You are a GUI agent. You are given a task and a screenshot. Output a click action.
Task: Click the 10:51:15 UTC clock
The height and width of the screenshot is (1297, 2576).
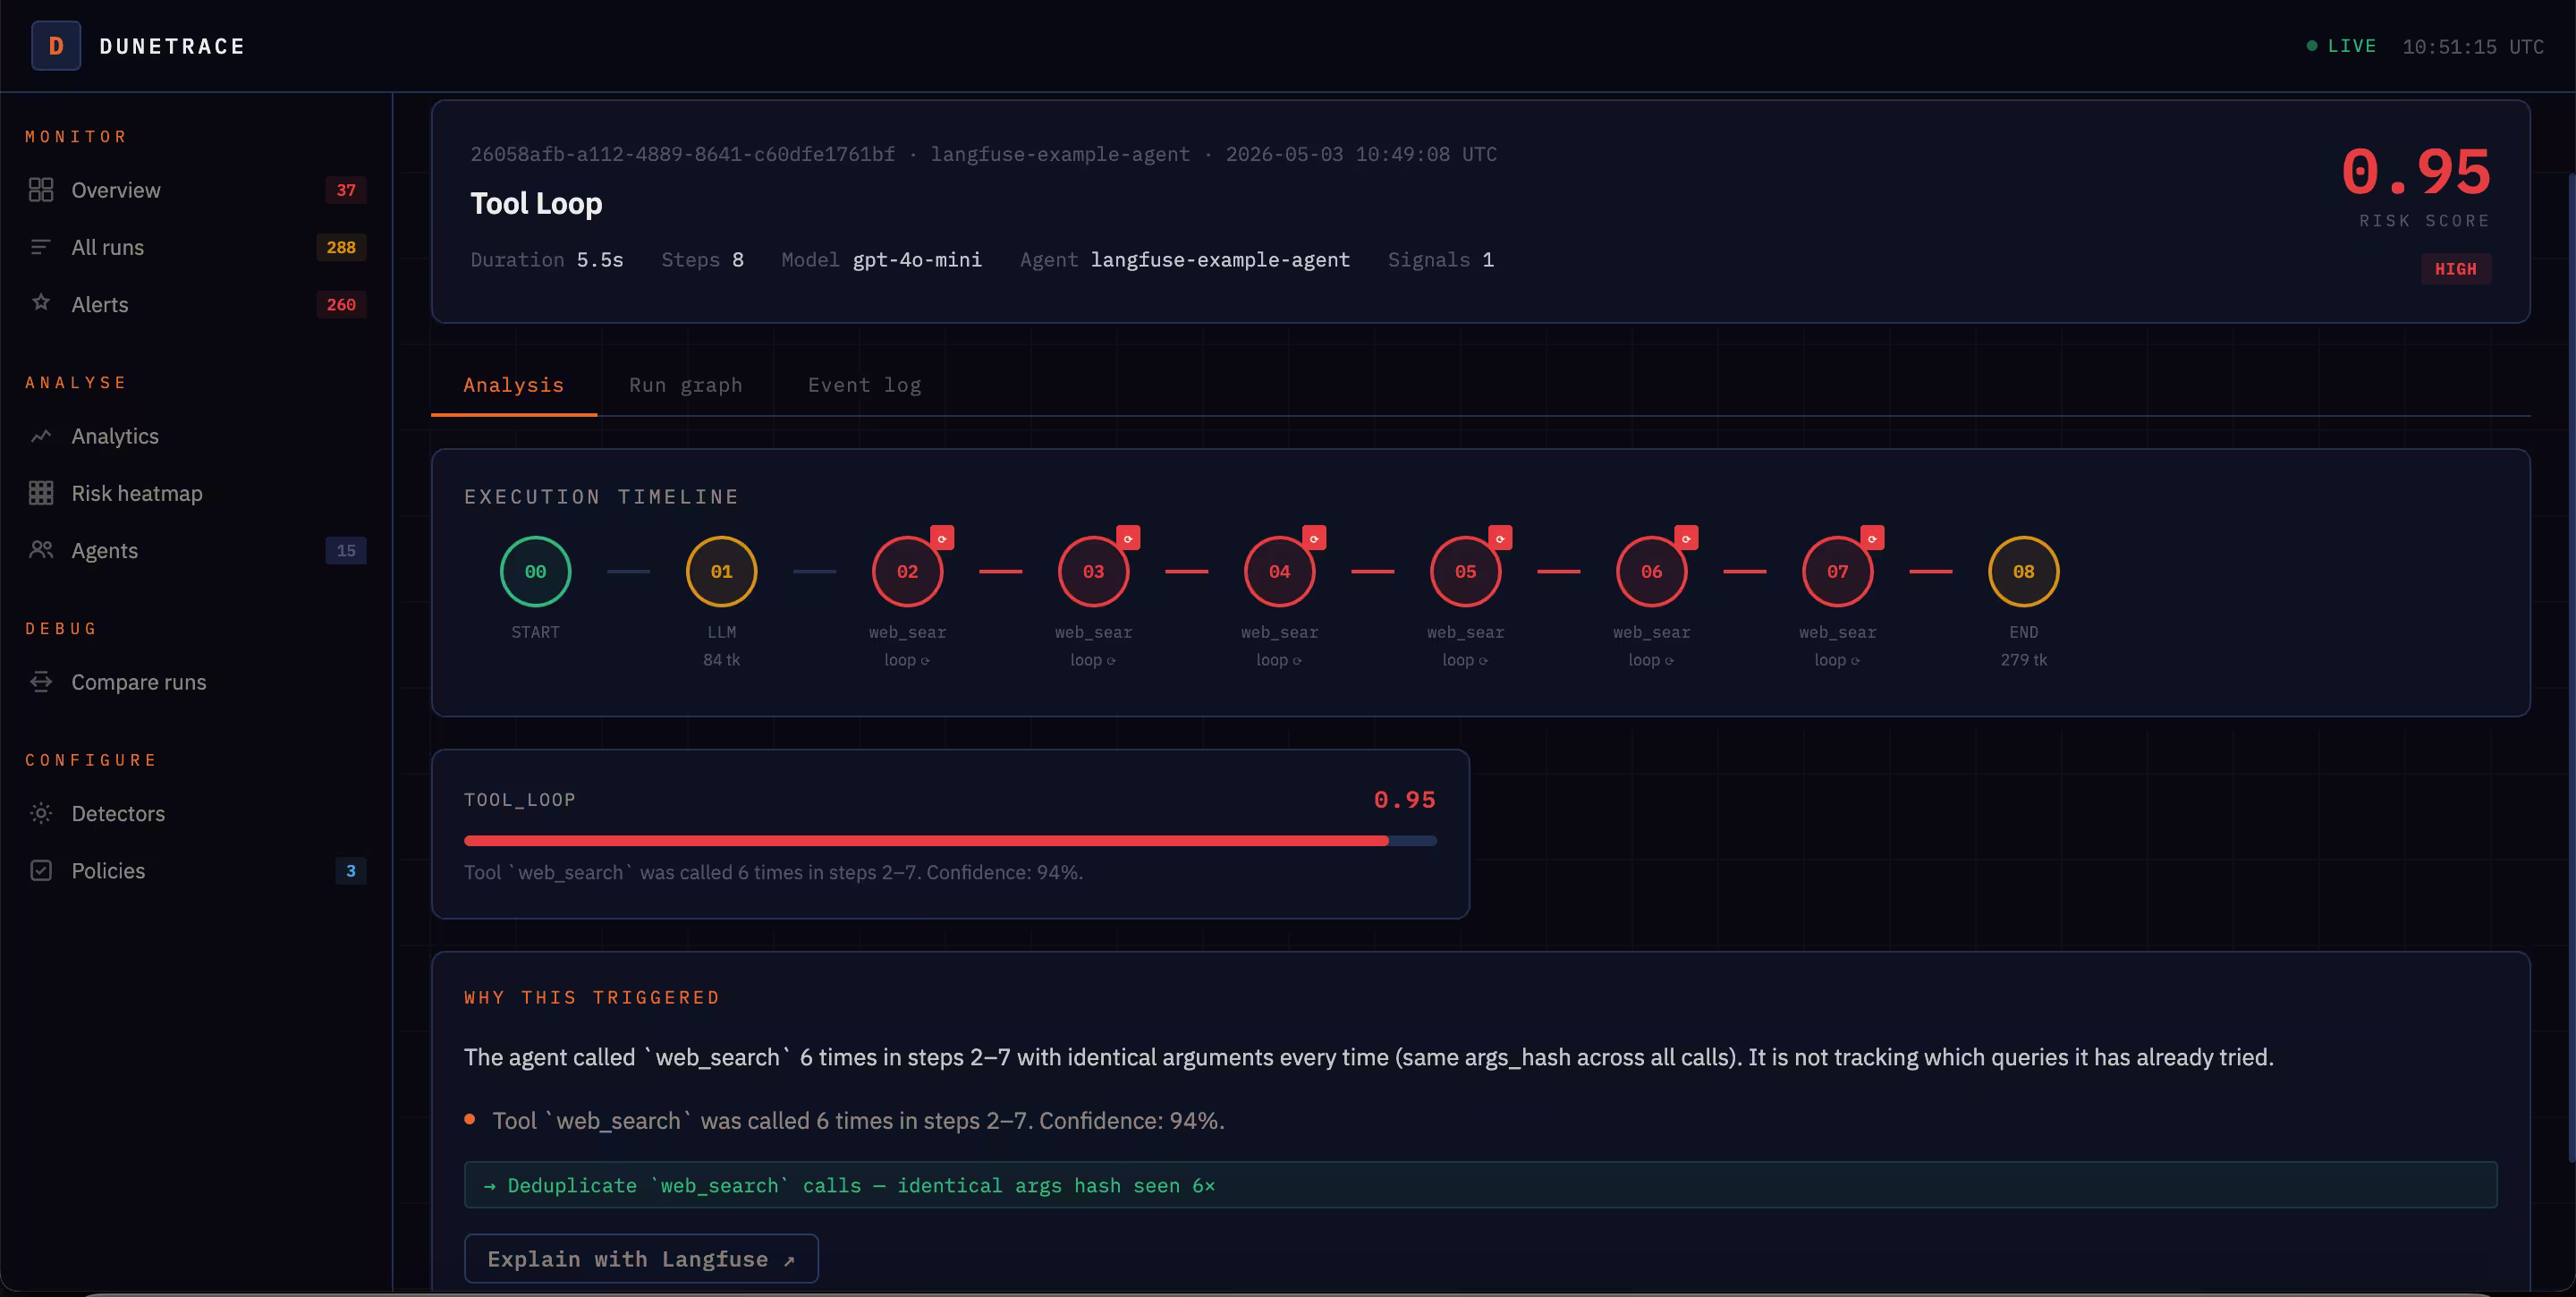coord(2473,46)
